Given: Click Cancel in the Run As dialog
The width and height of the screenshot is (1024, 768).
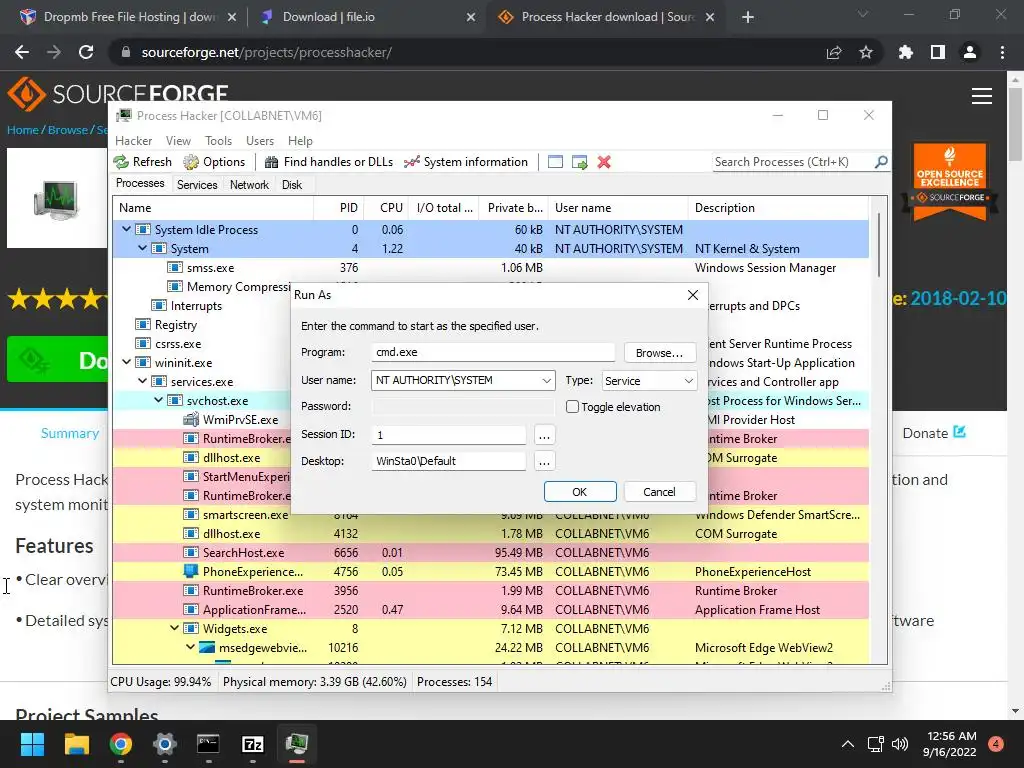Looking at the screenshot, I should click(x=660, y=492).
